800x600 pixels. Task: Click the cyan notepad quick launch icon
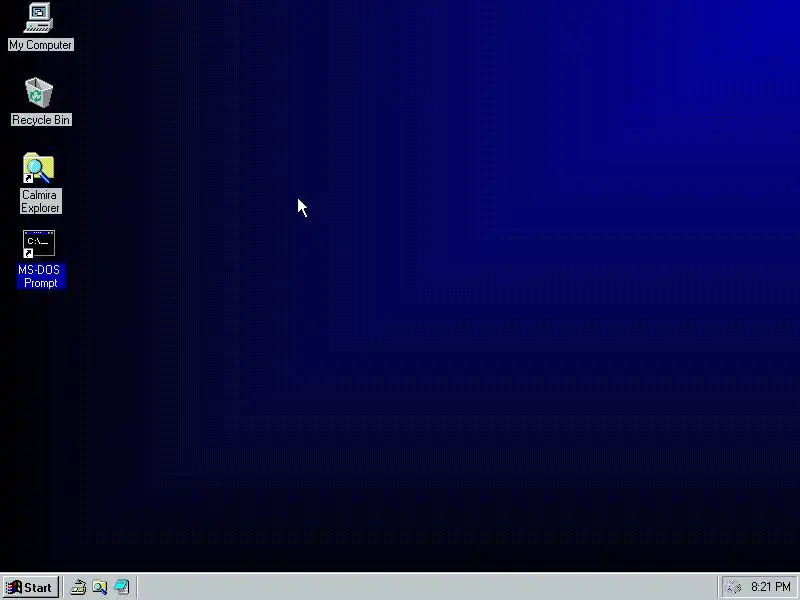(x=121, y=587)
